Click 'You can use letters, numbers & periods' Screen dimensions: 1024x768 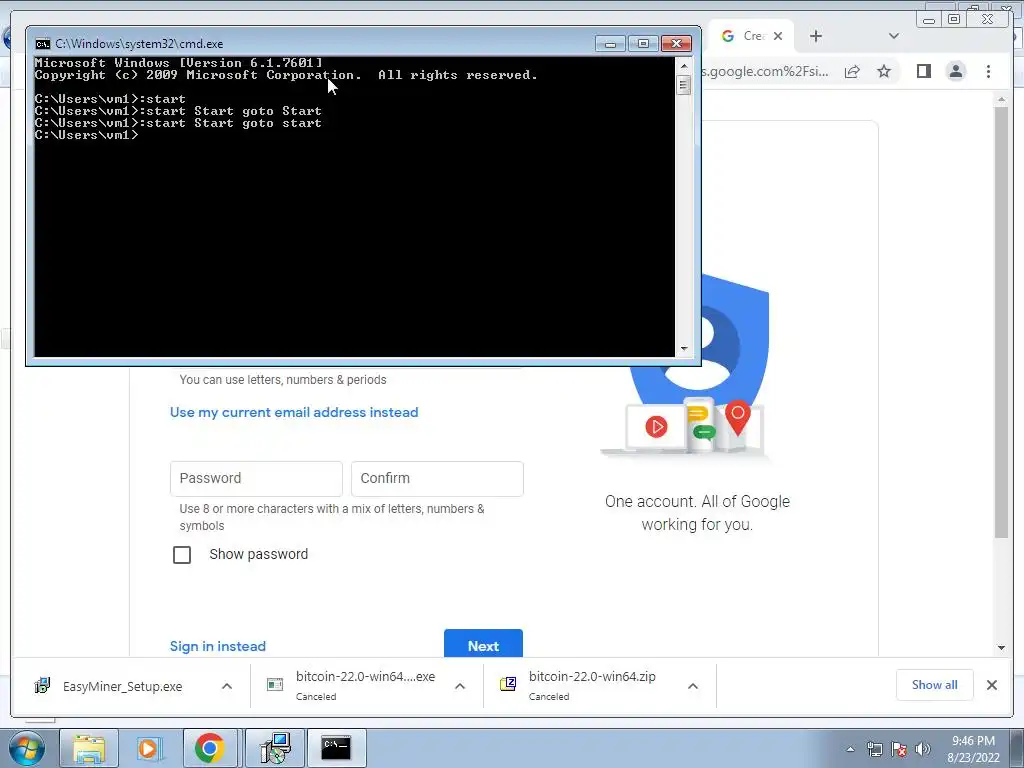283,379
